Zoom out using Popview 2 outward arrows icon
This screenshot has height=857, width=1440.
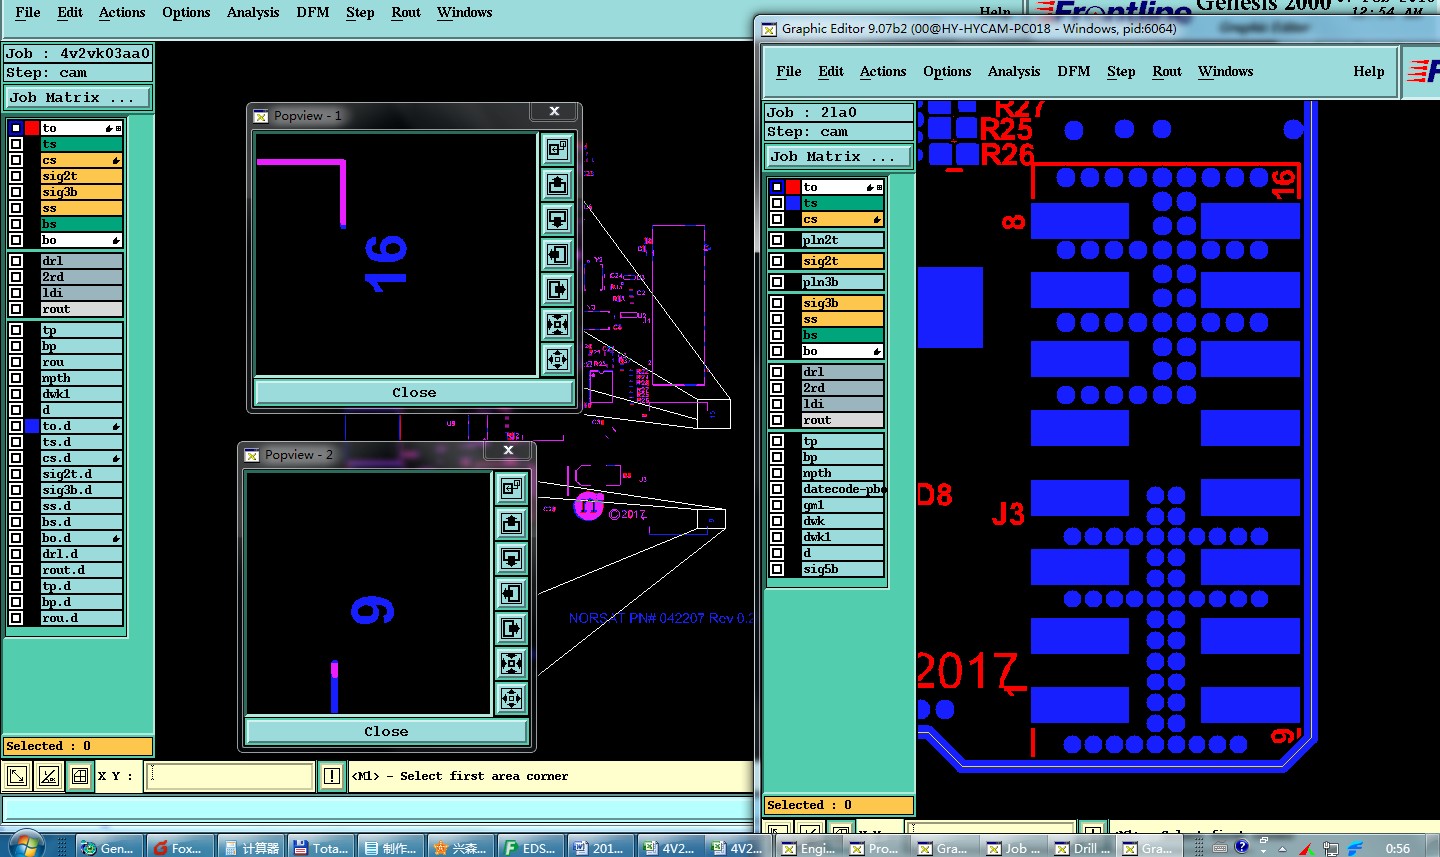click(x=512, y=697)
